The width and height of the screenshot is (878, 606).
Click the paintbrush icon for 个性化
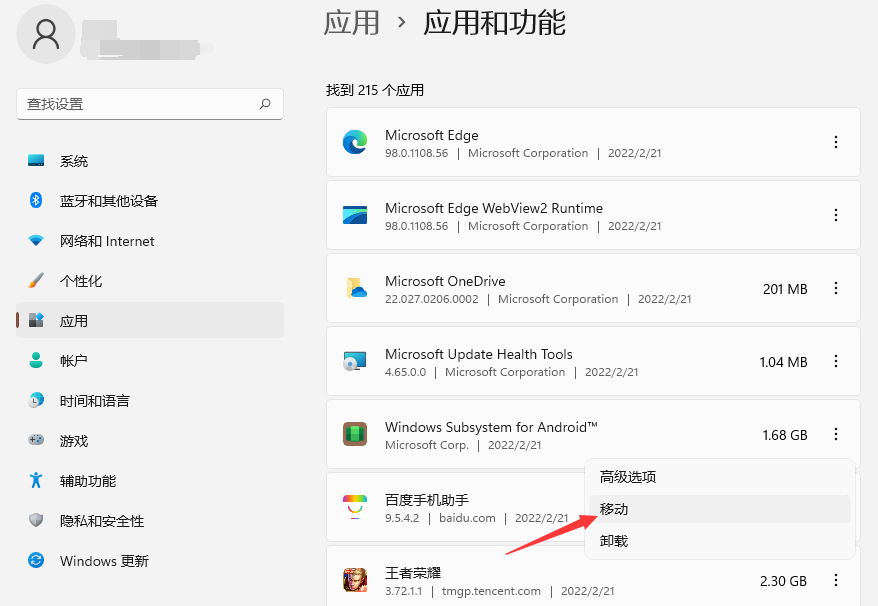pos(36,281)
